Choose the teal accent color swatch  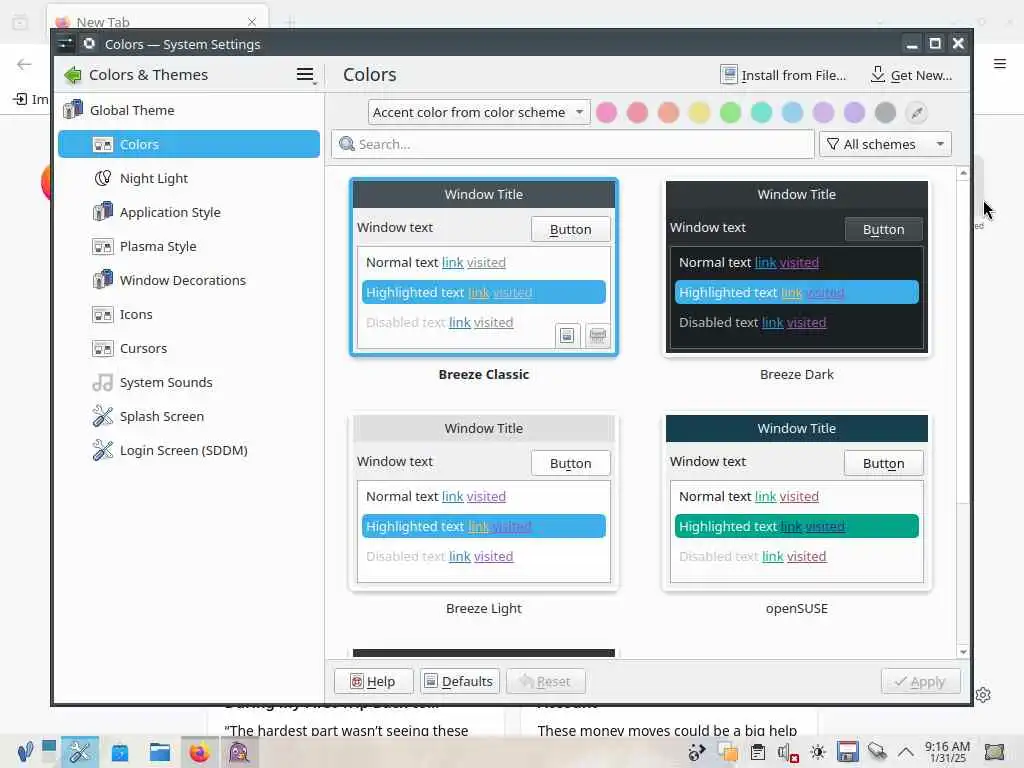tap(761, 112)
